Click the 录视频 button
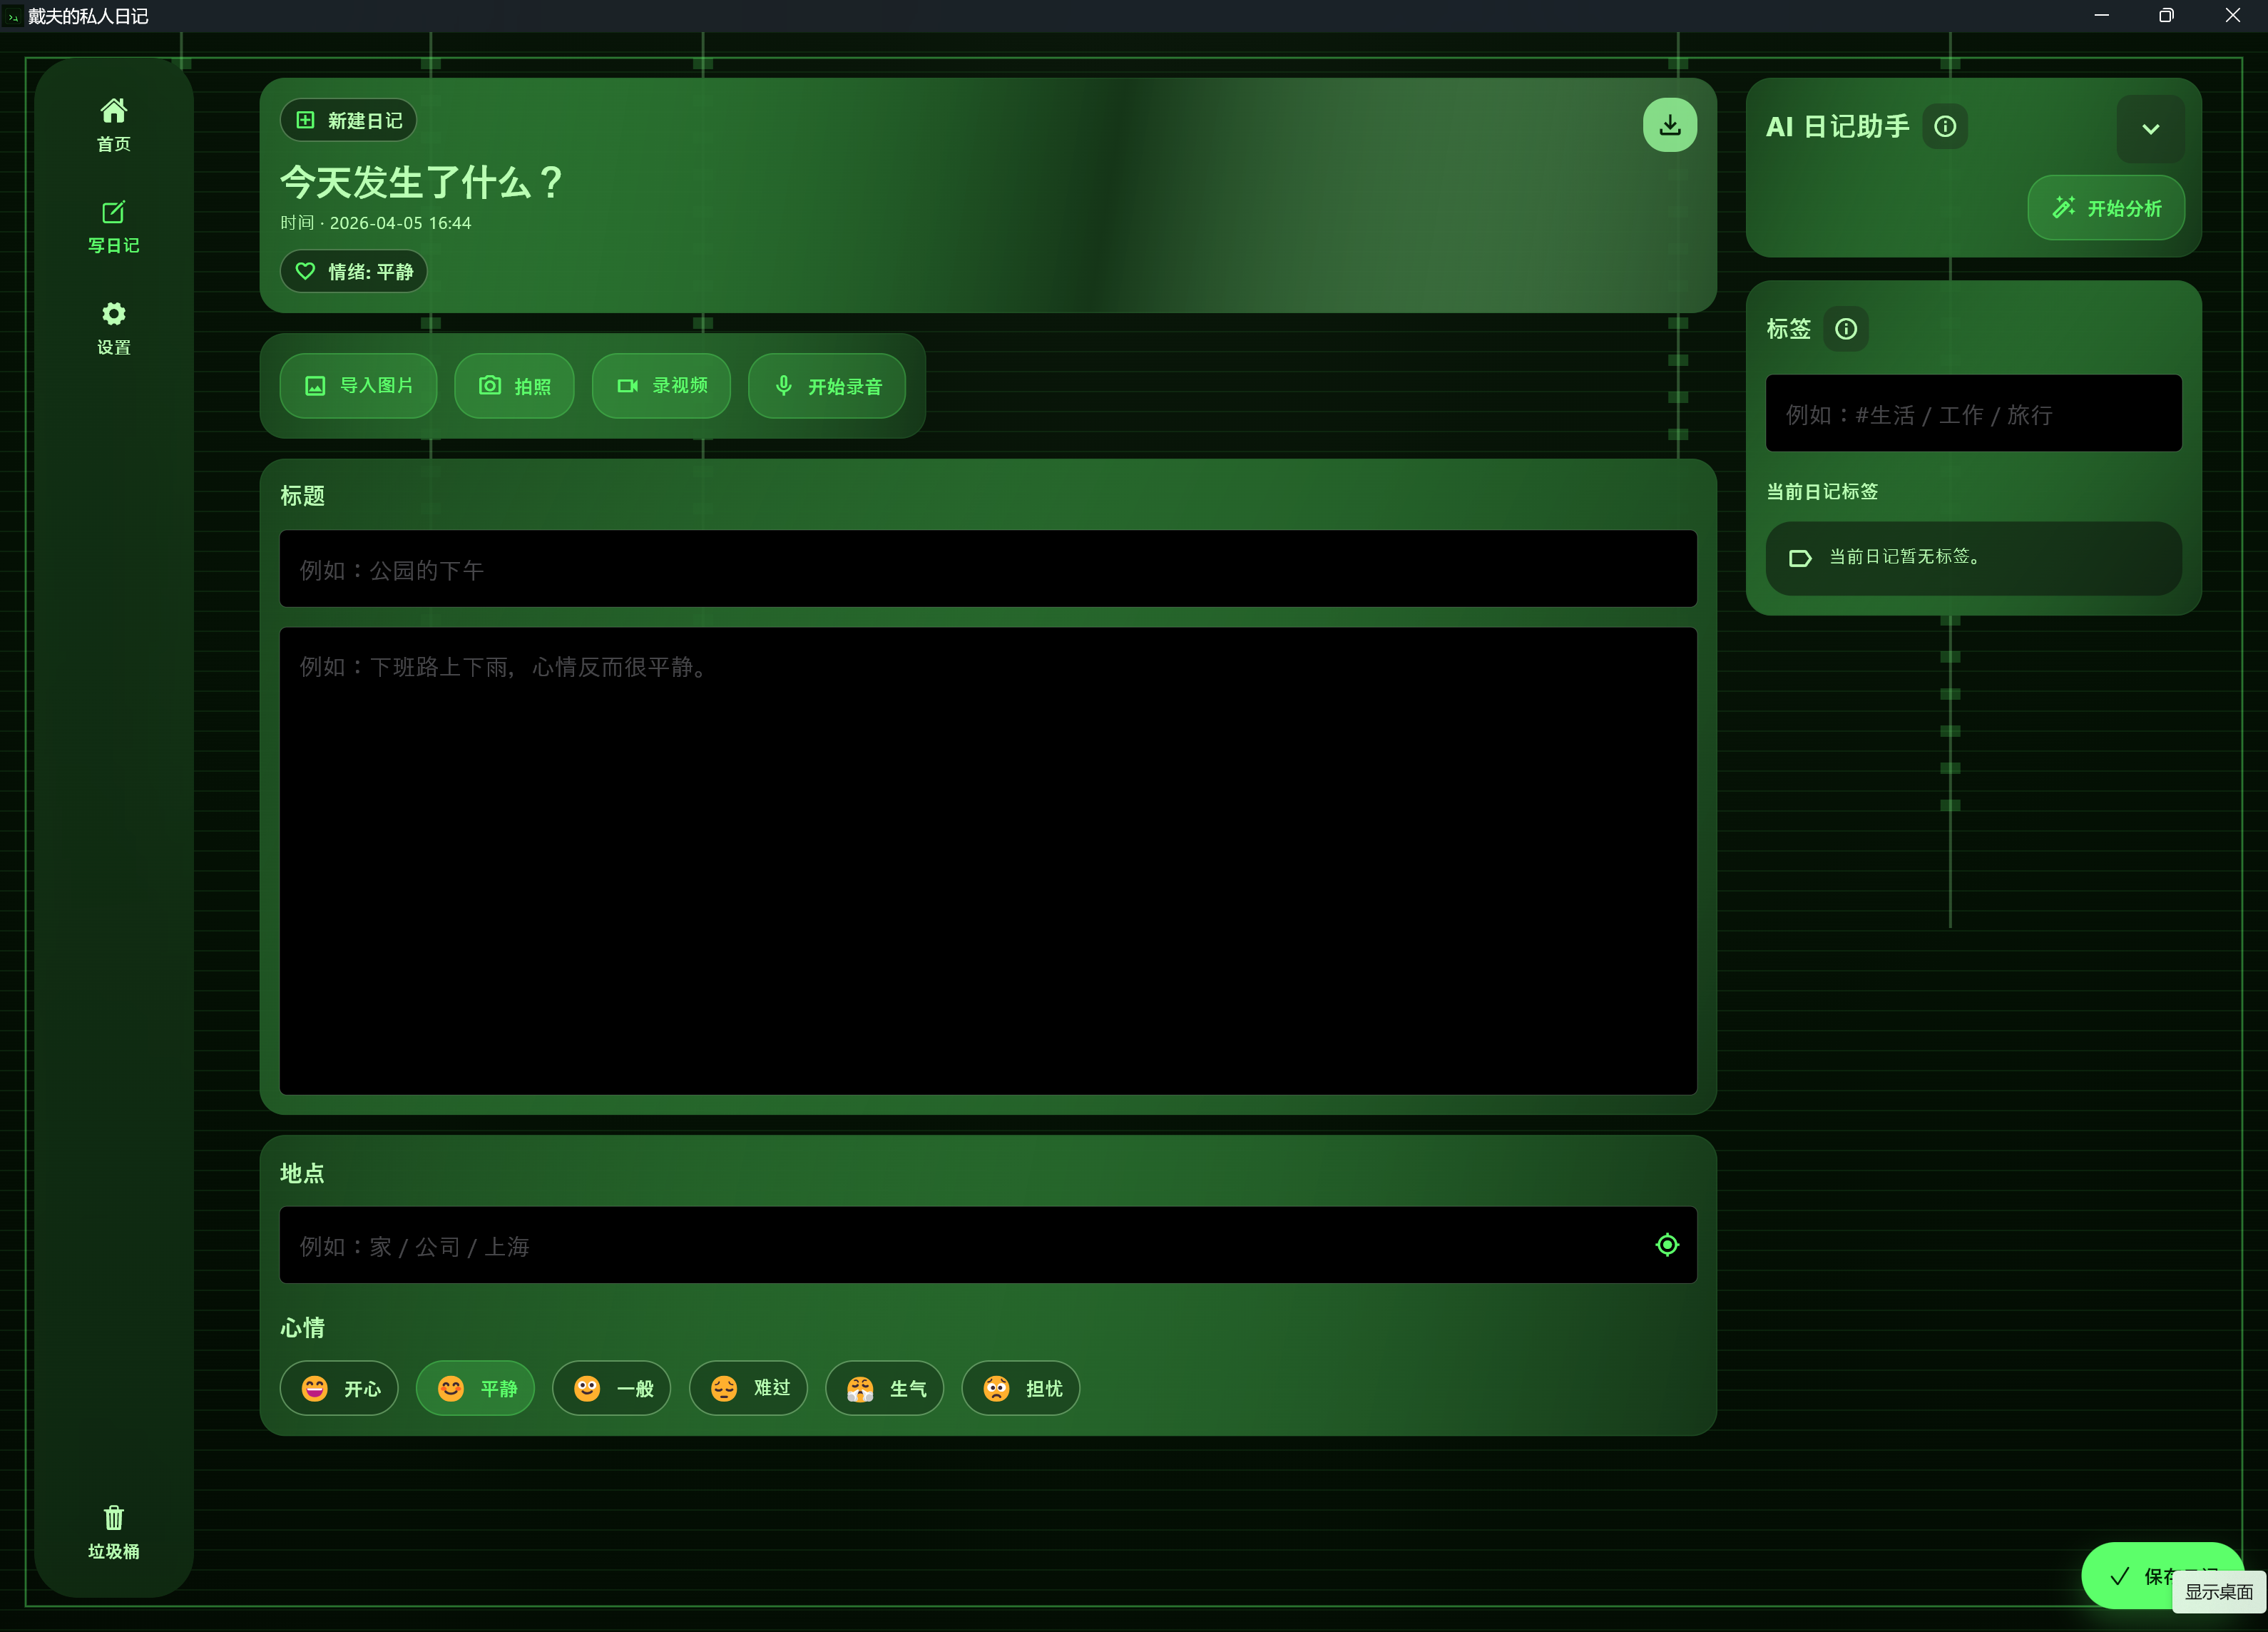The width and height of the screenshot is (2268, 1632). click(x=661, y=386)
